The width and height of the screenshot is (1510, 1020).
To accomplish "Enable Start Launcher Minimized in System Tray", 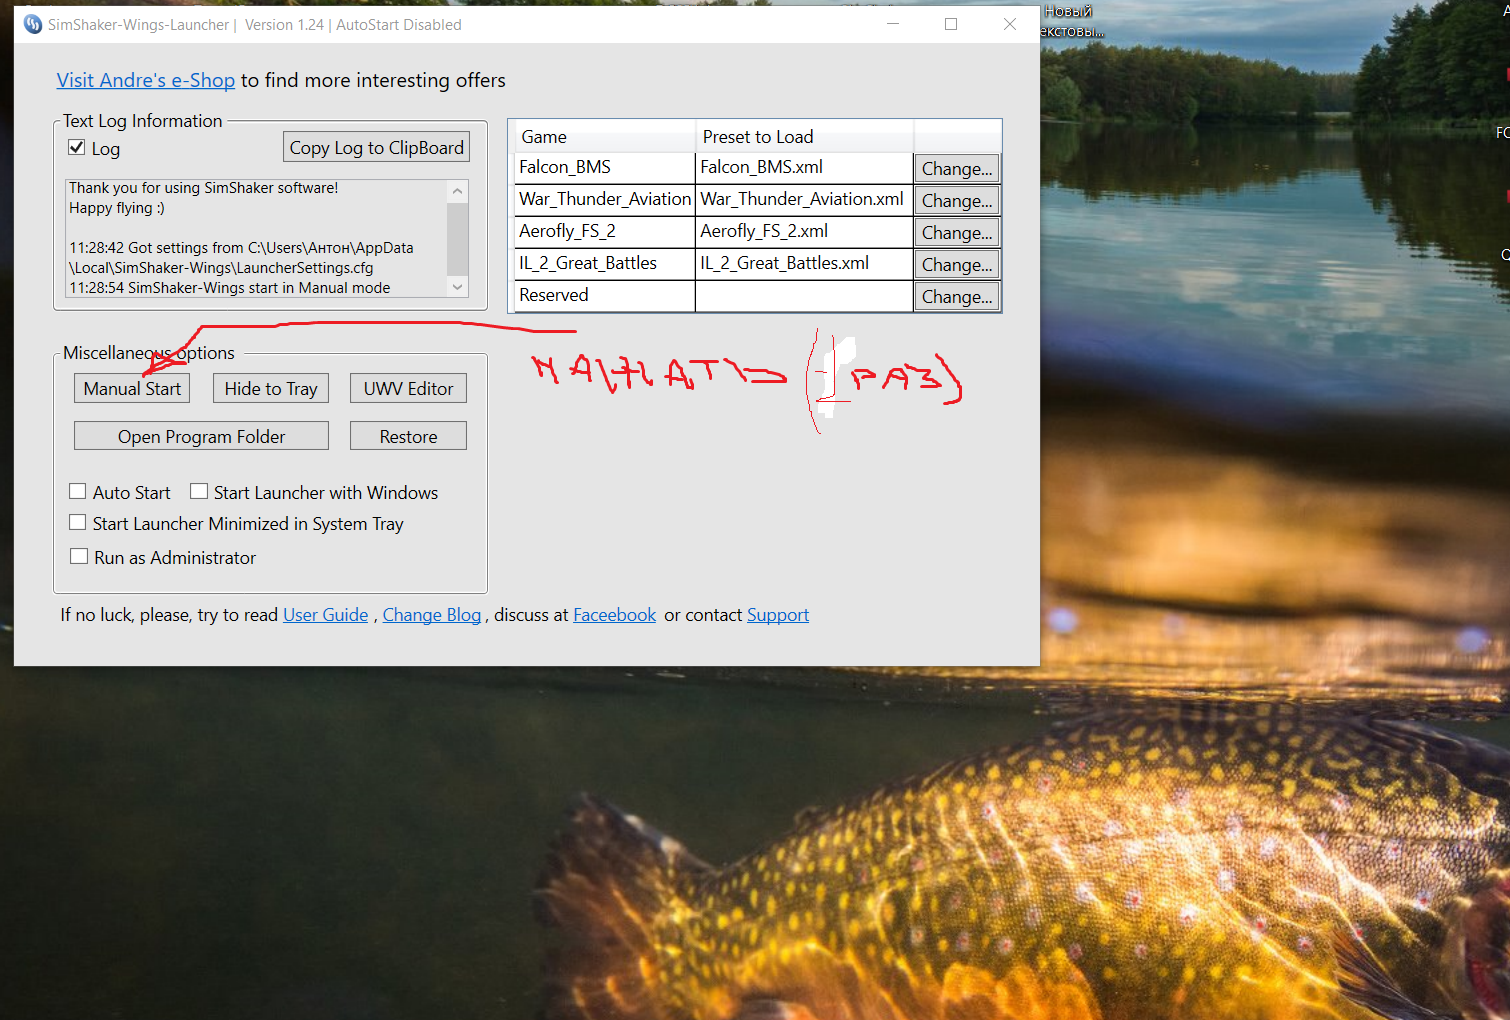I will [x=77, y=522].
